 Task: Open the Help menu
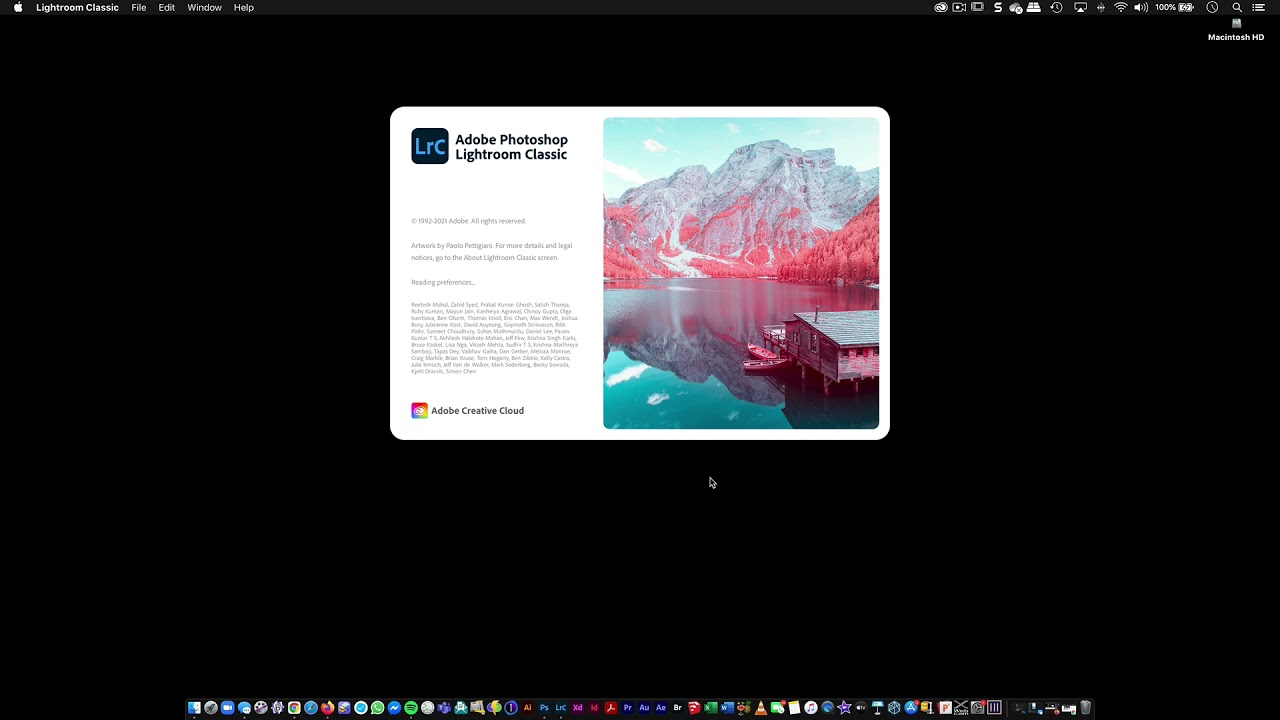point(244,7)
